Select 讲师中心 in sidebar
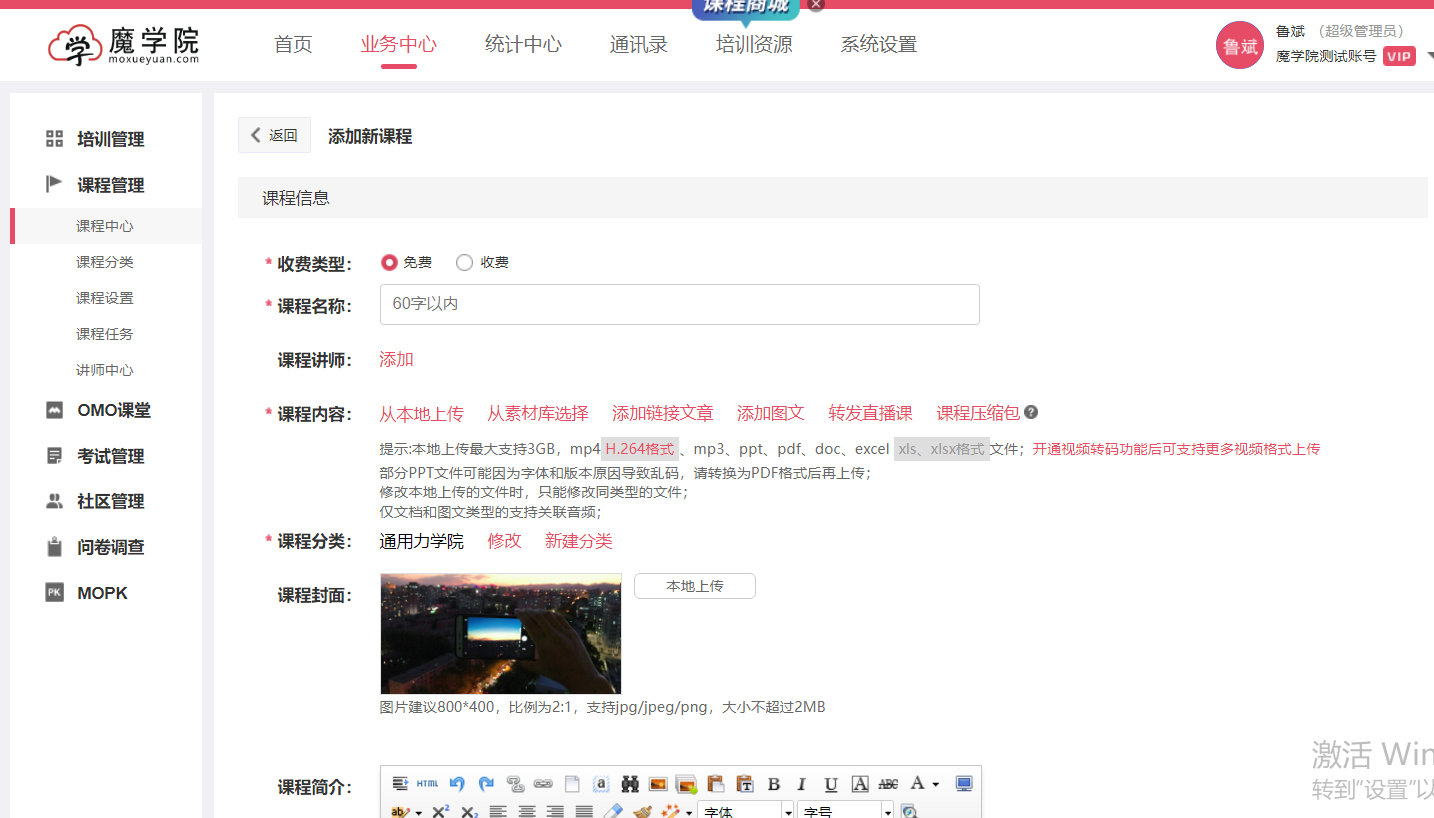Image resolution: width=1434 pixels, height=818 pixels. point(105,370)
